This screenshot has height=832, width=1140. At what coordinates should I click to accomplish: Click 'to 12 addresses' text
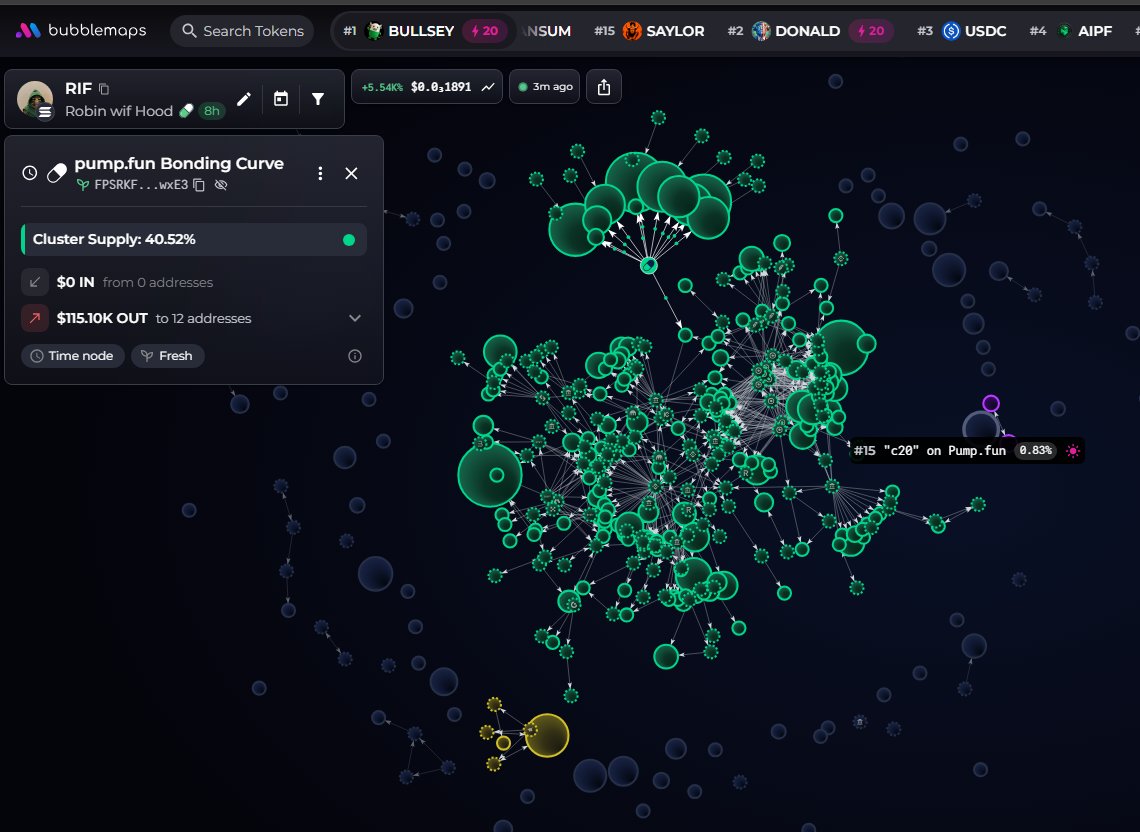pyautogui.click(x=204, y=319)
